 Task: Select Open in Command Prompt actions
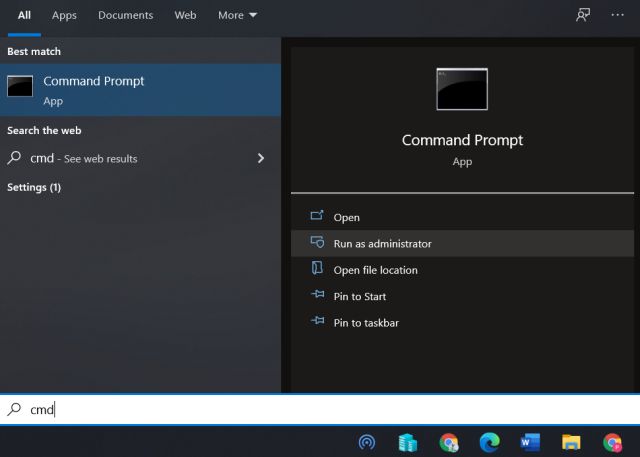tap(347, 217)
